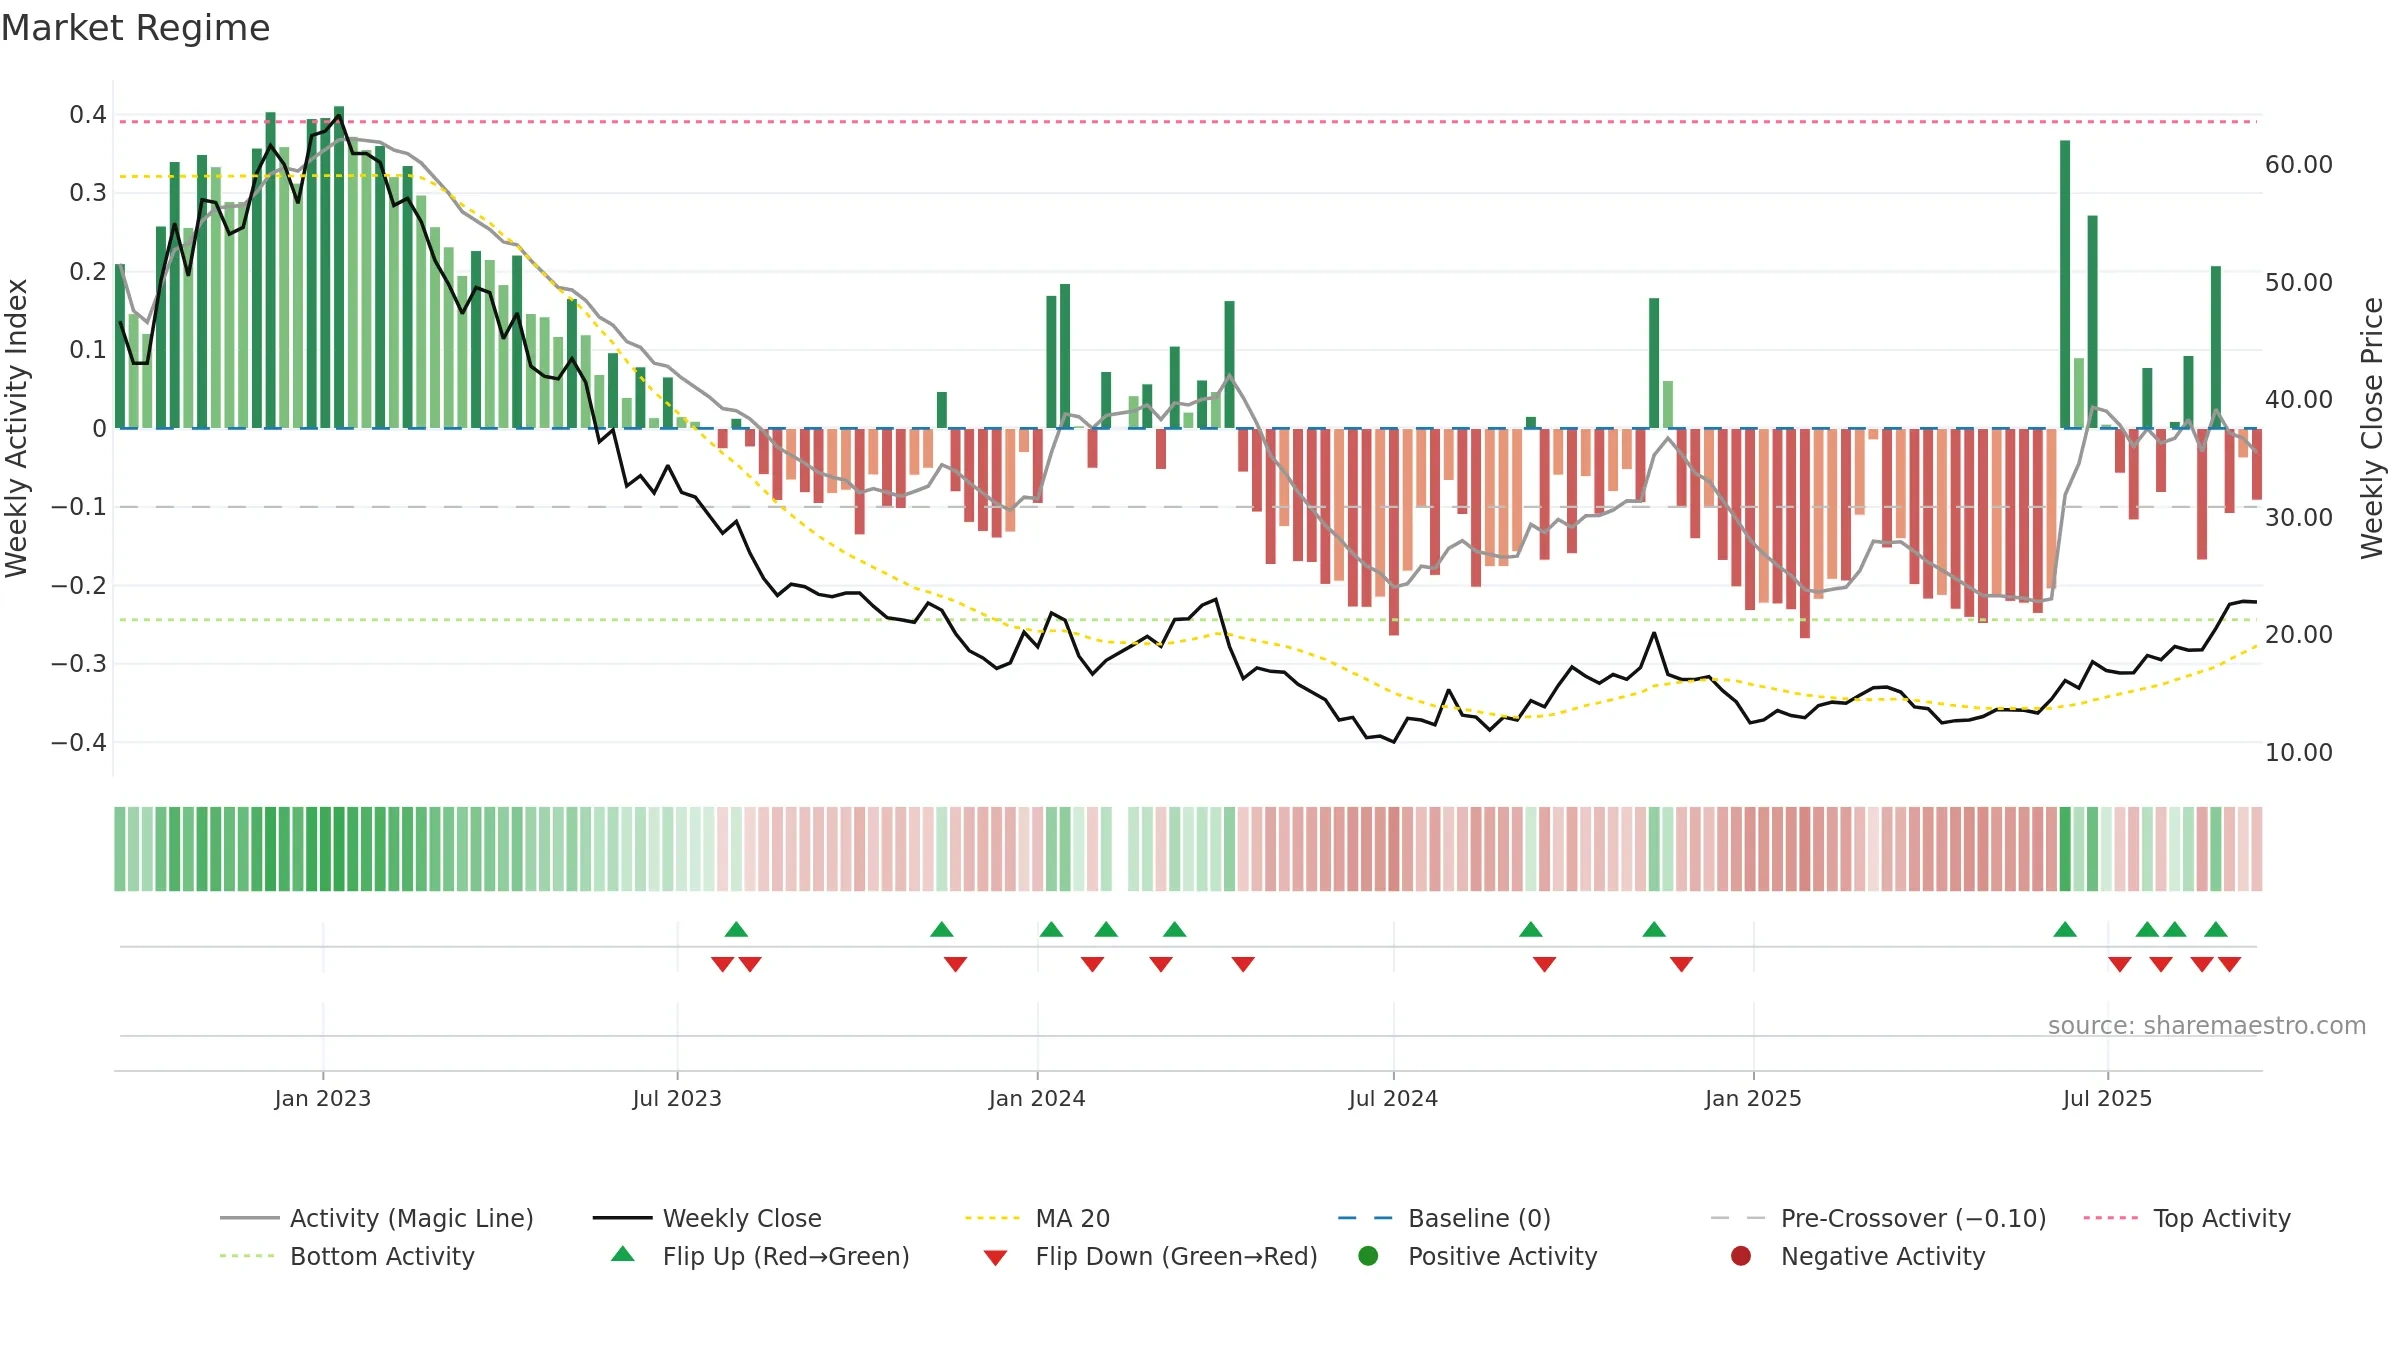
Task: Click the 20.00 price axis tick
Action: point(2298,635)
